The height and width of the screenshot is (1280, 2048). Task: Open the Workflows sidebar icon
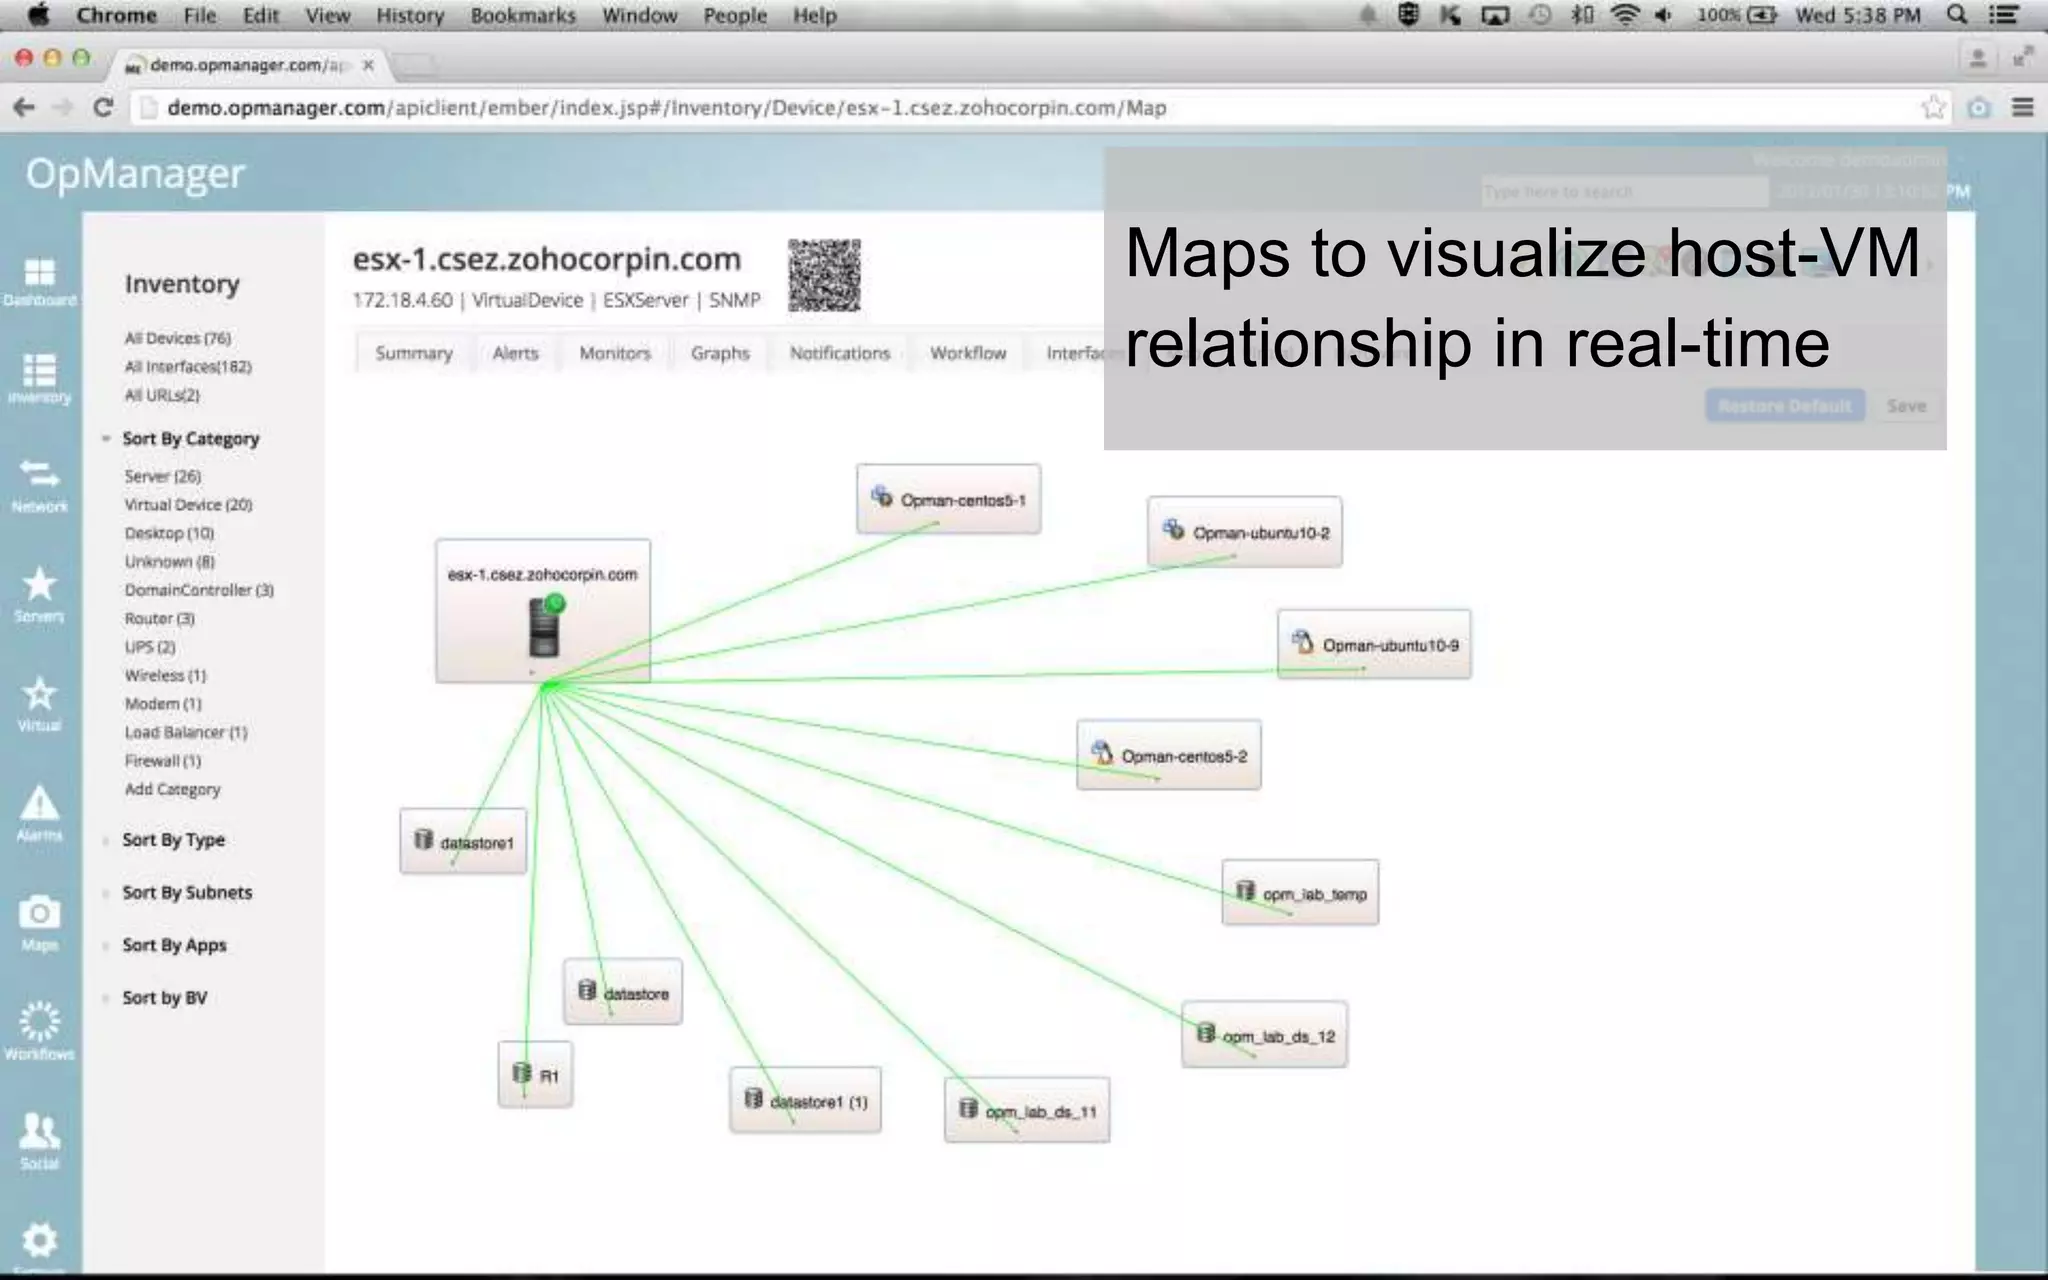coord(39,1031)
